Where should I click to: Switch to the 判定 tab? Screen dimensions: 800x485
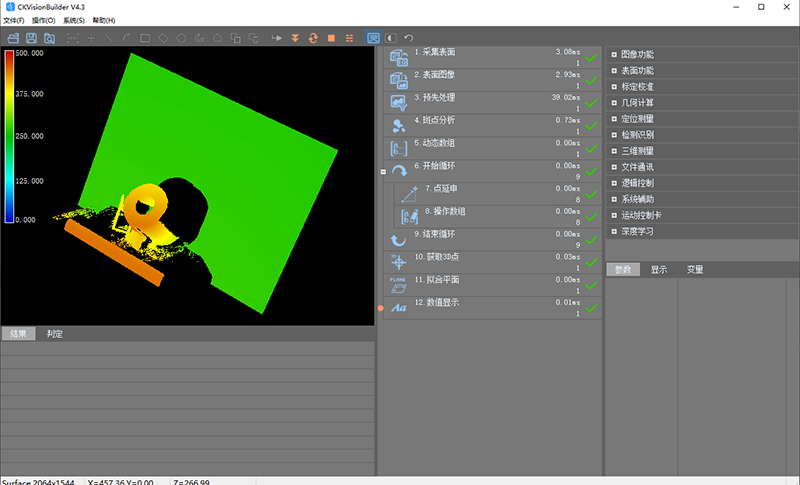55,334
